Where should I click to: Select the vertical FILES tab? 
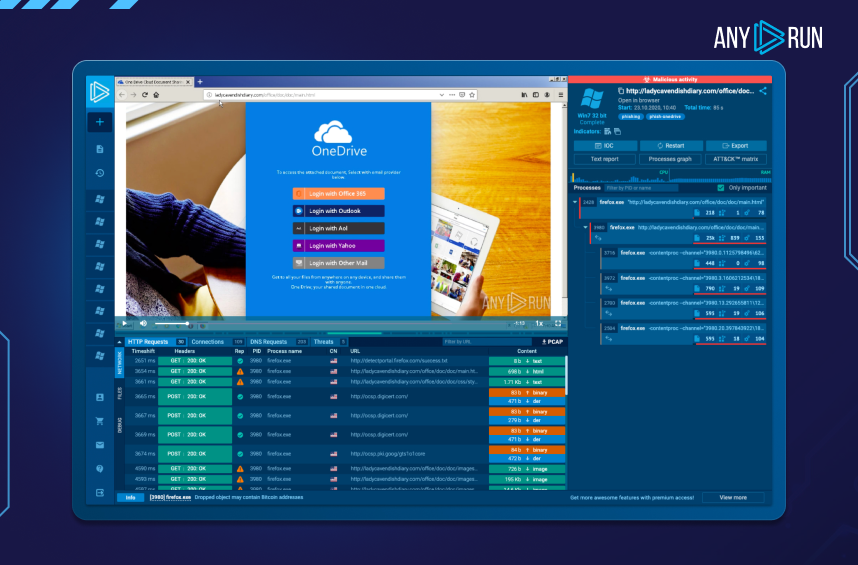[x=120, y=393]
